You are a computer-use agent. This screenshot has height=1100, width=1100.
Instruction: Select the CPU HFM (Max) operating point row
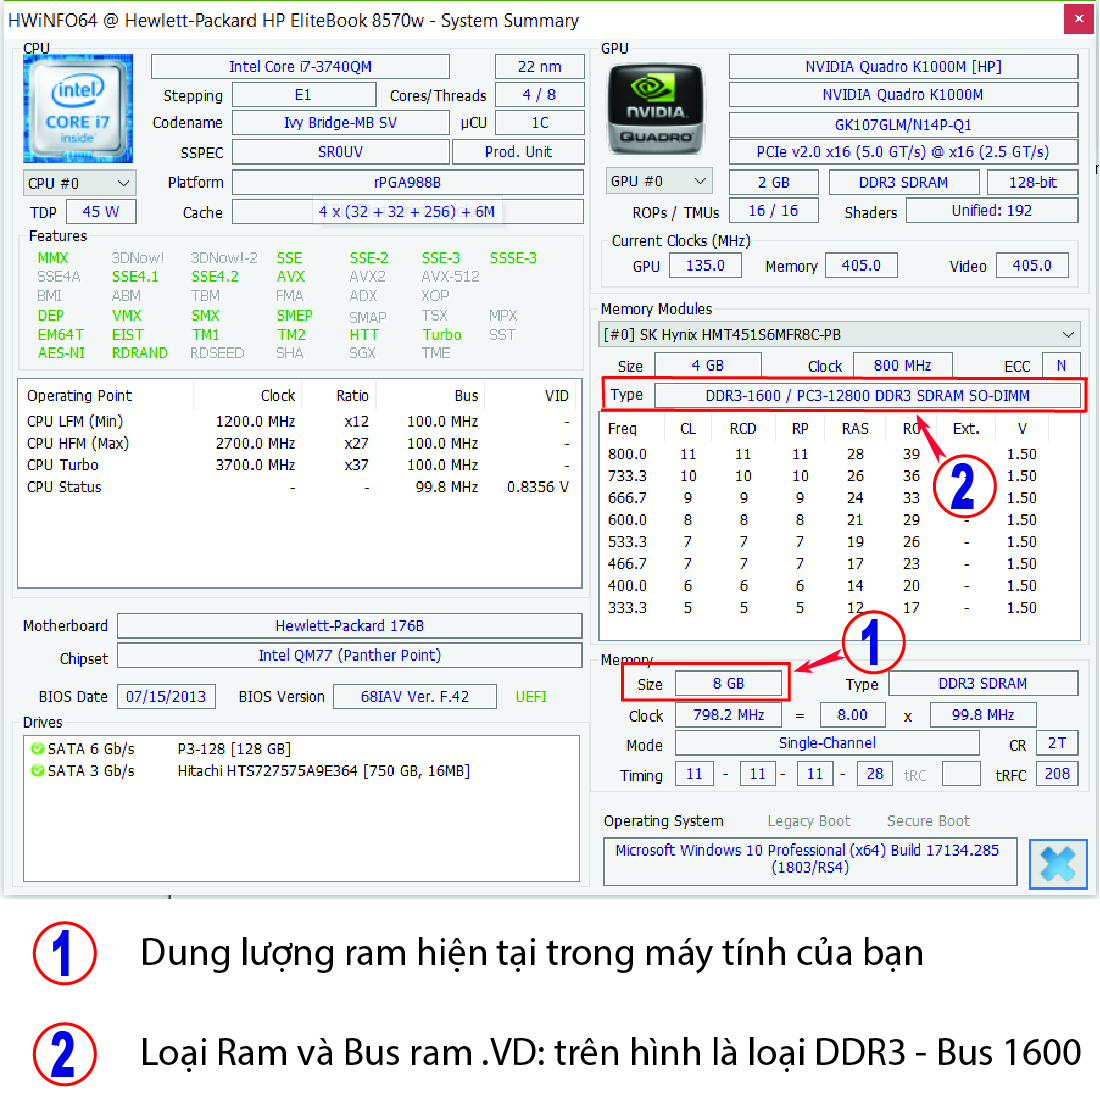point(298,443)
